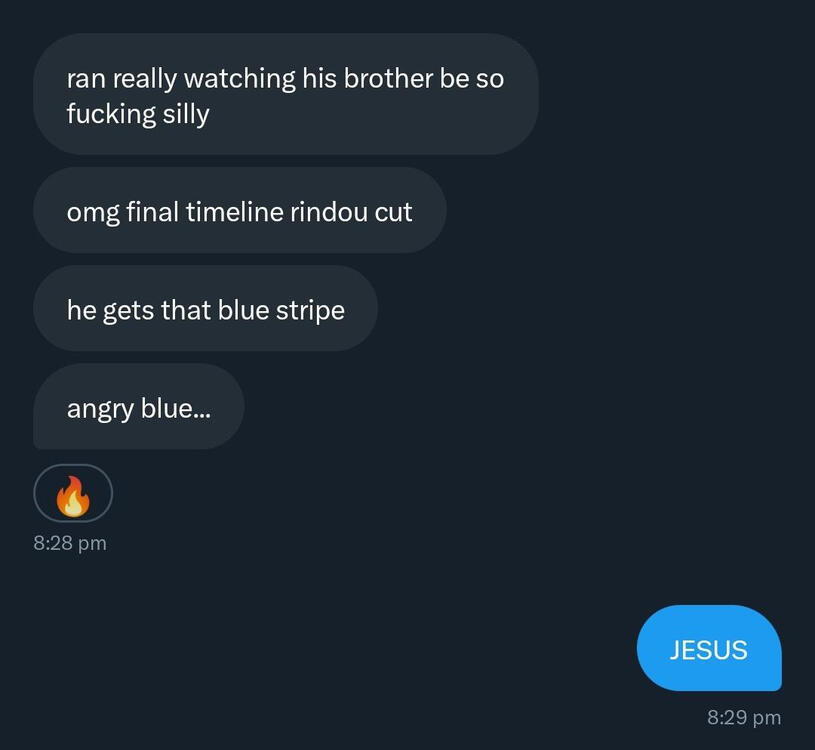
Task: Tap the 'angry blue...' message bubble
Action: pos(139,406)
